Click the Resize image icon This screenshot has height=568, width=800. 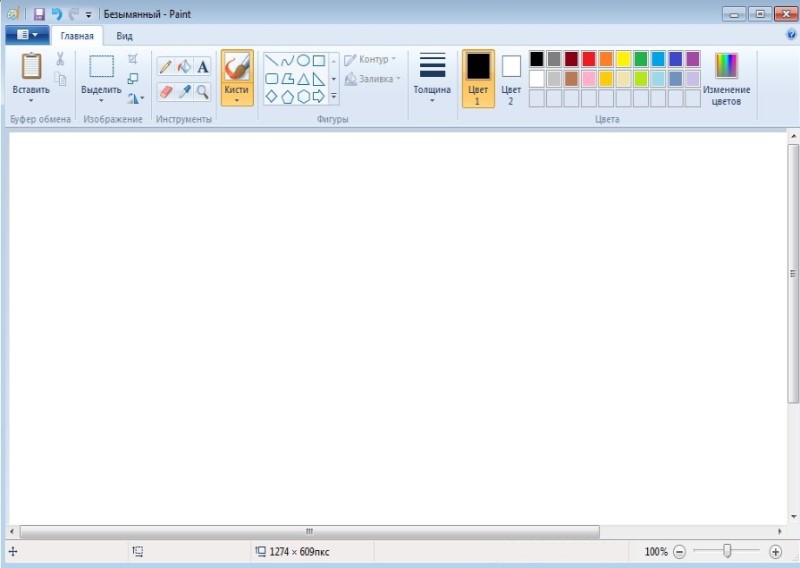[133, 78]
